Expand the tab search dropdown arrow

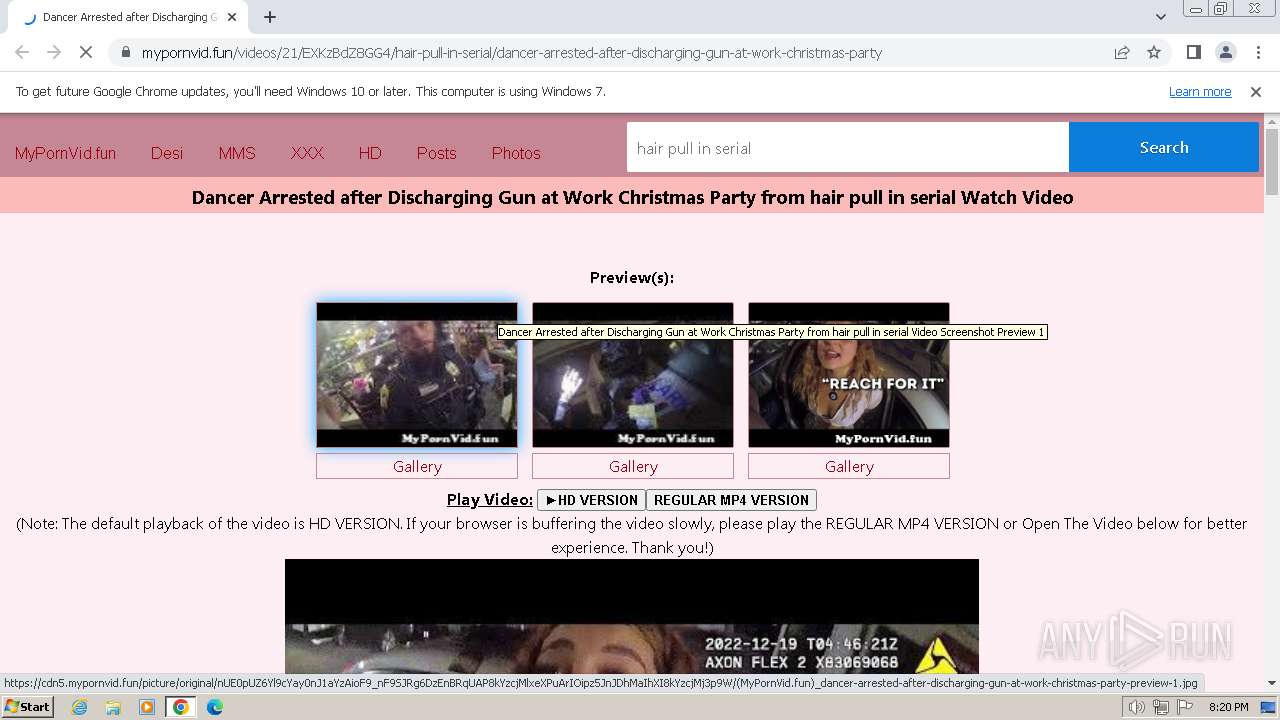[1160, 17]
